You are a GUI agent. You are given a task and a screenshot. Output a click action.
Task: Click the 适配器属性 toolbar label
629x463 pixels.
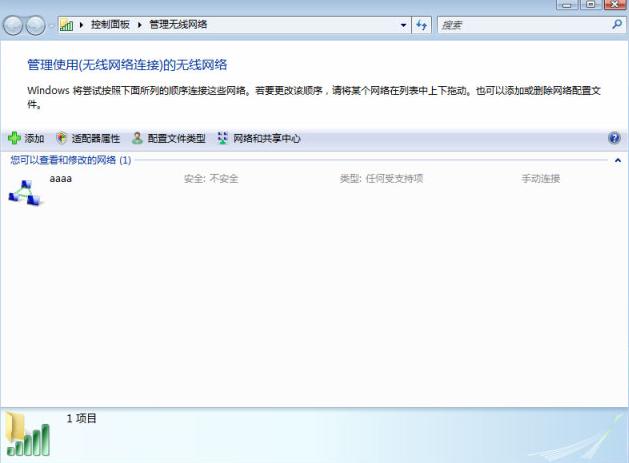click(x=96, y=138)
